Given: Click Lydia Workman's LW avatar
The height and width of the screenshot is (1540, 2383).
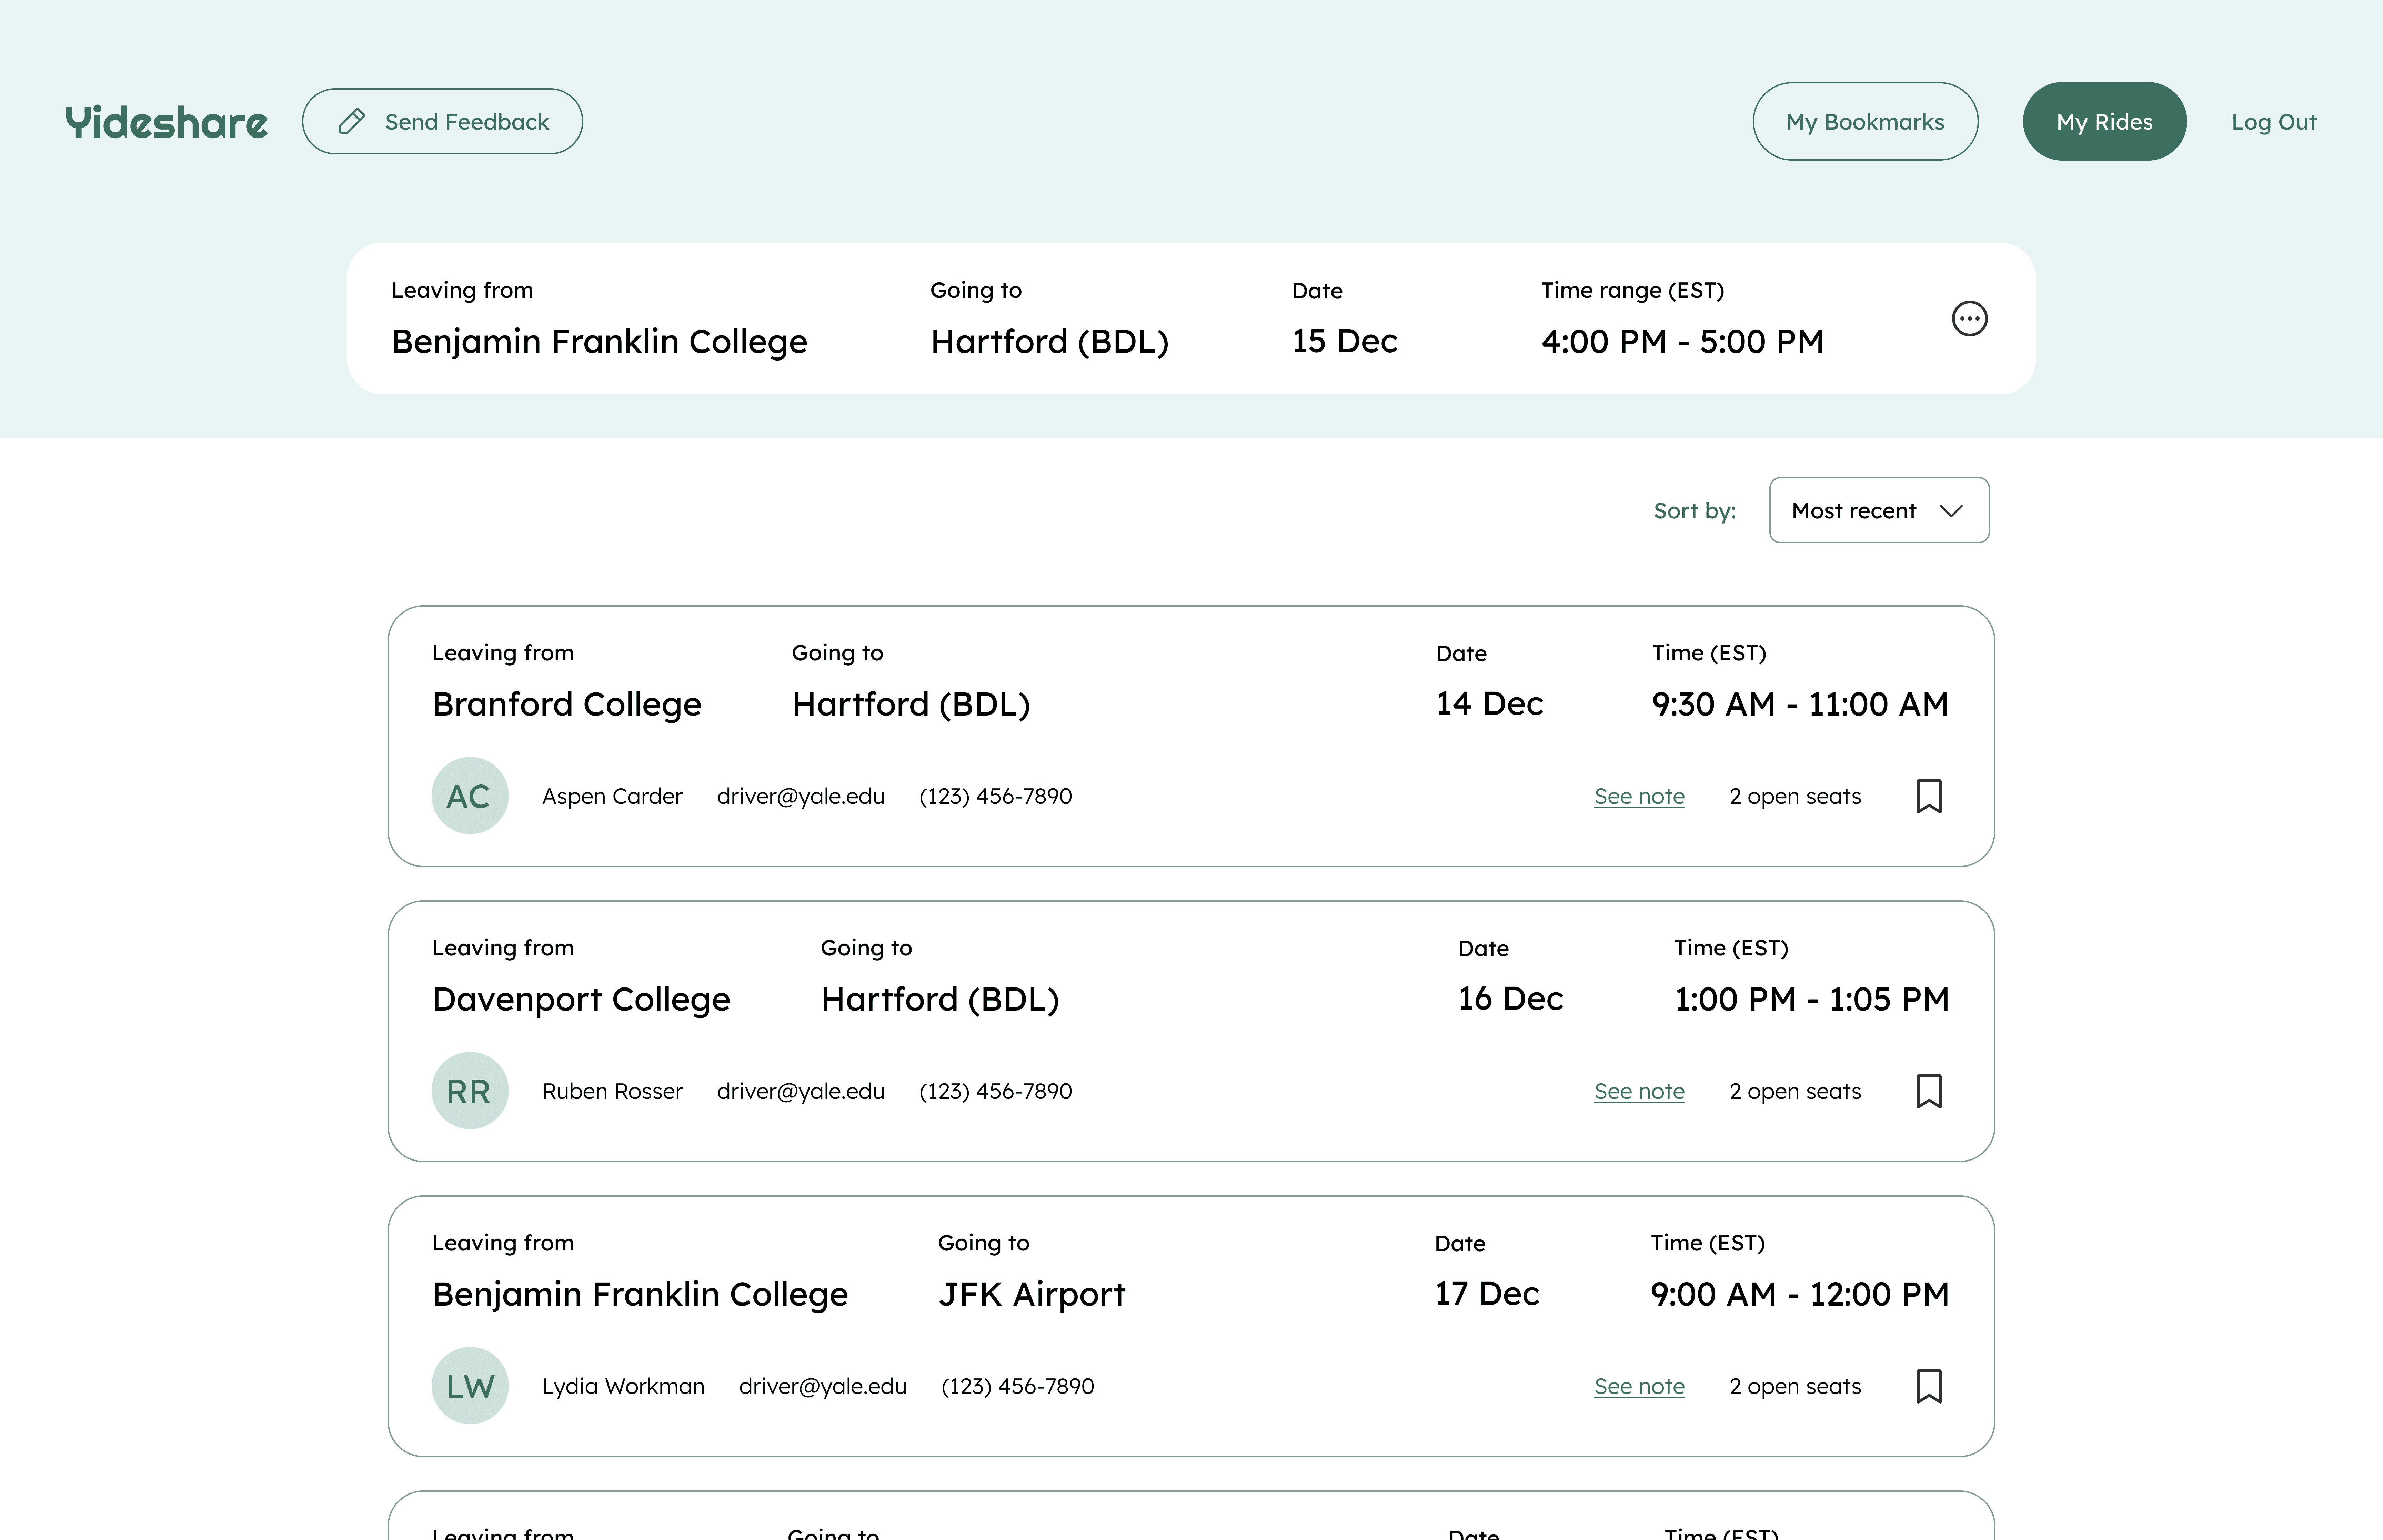Looking at the screenshot, I should tap(470, 1386).
